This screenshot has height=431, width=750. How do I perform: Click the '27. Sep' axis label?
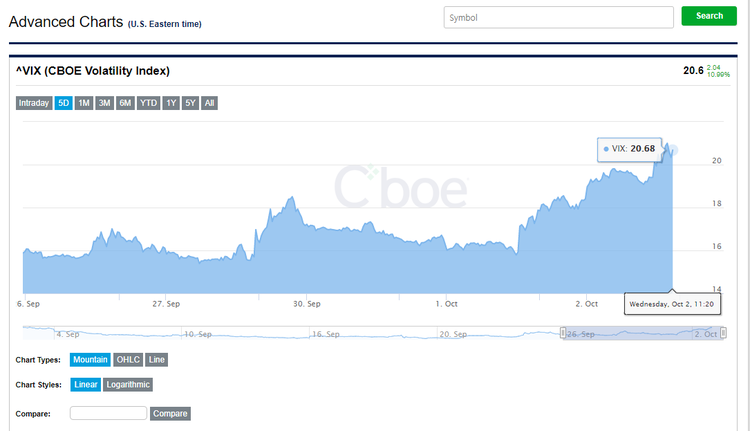166,304
